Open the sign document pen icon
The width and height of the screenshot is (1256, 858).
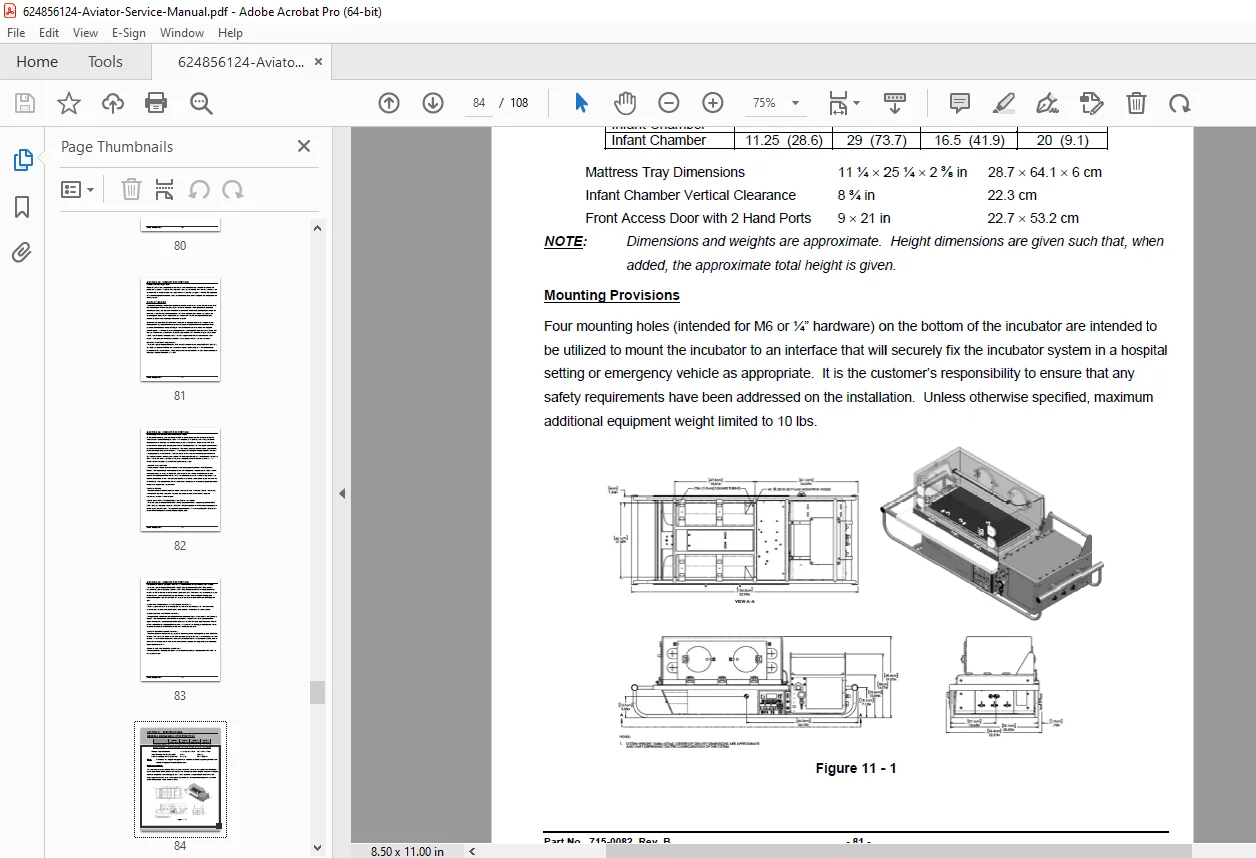point(1047,103)
